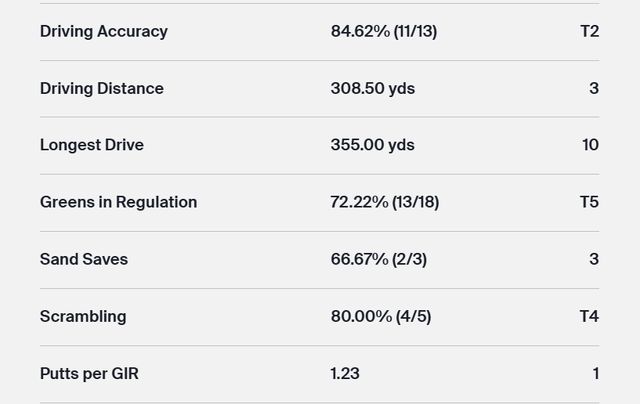
Task: Select the Putts per GIR label
Action: pos(89,373)
